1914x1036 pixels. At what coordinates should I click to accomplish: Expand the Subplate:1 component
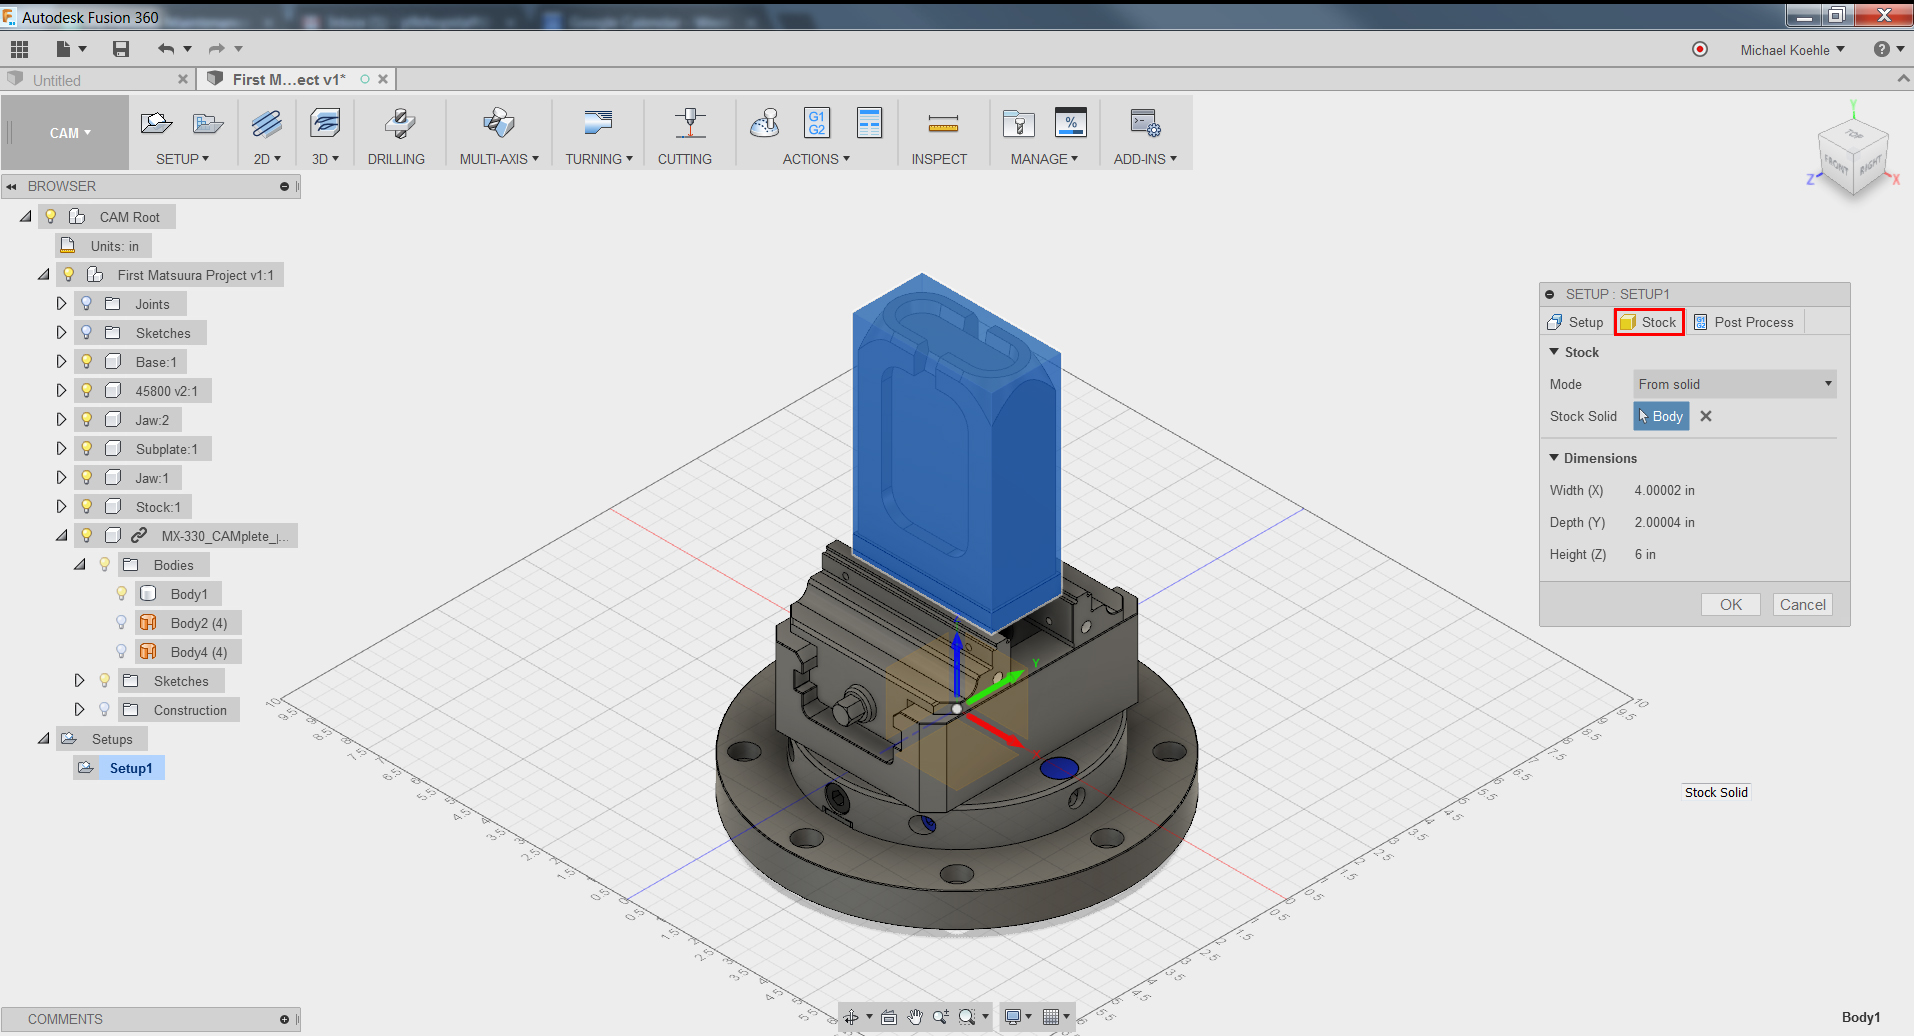tap(61, 448)
